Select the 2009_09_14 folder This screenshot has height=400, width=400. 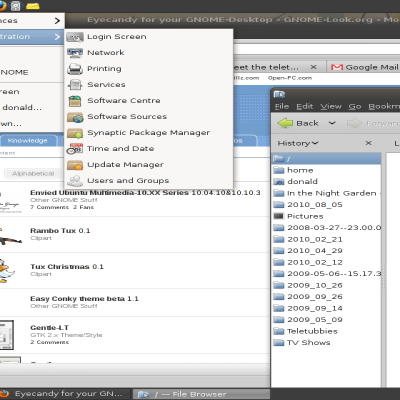pyautogui.click(x=326, y=308)
